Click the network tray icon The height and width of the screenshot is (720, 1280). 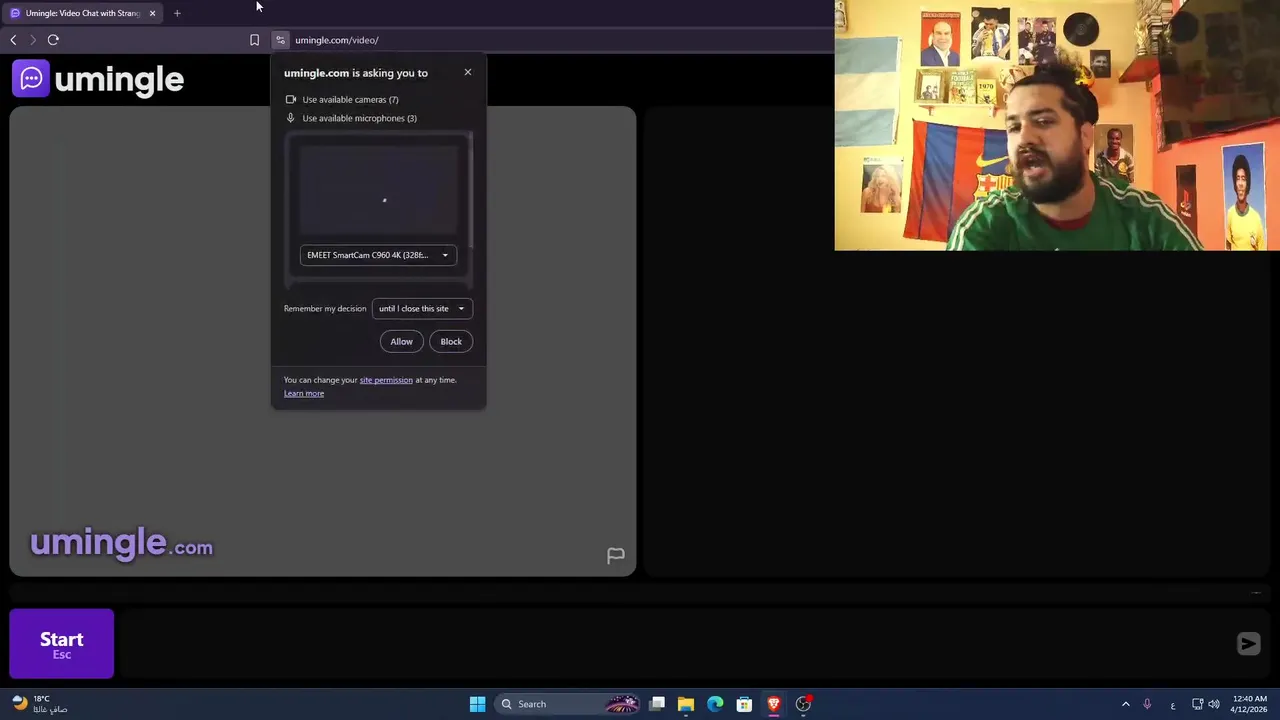click(x=1197, y=704)
